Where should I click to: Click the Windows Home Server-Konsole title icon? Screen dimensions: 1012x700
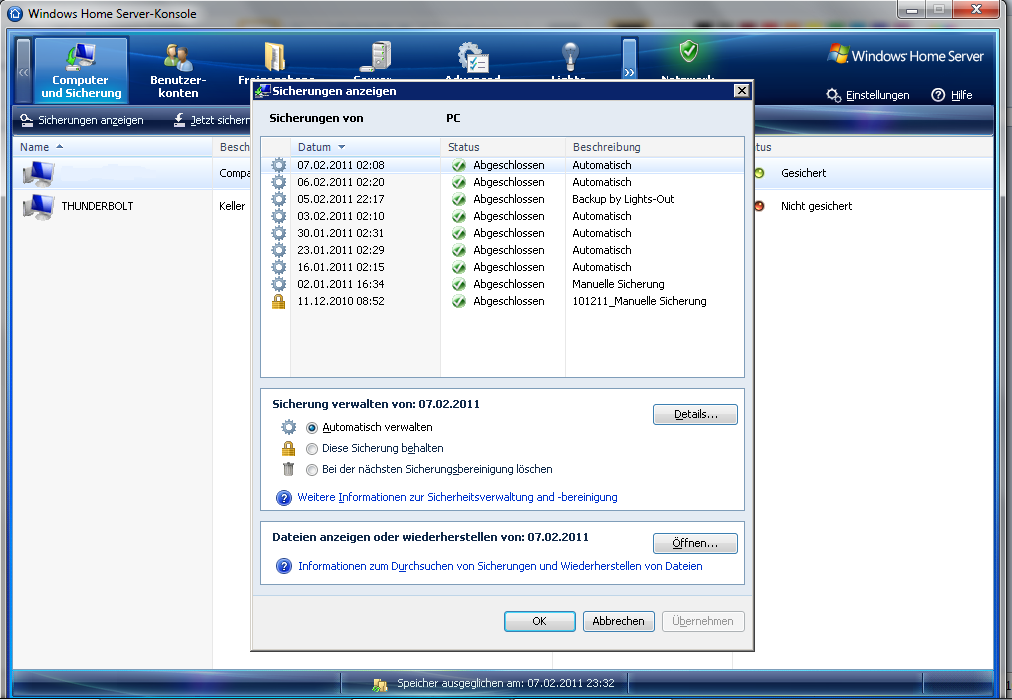14,13
